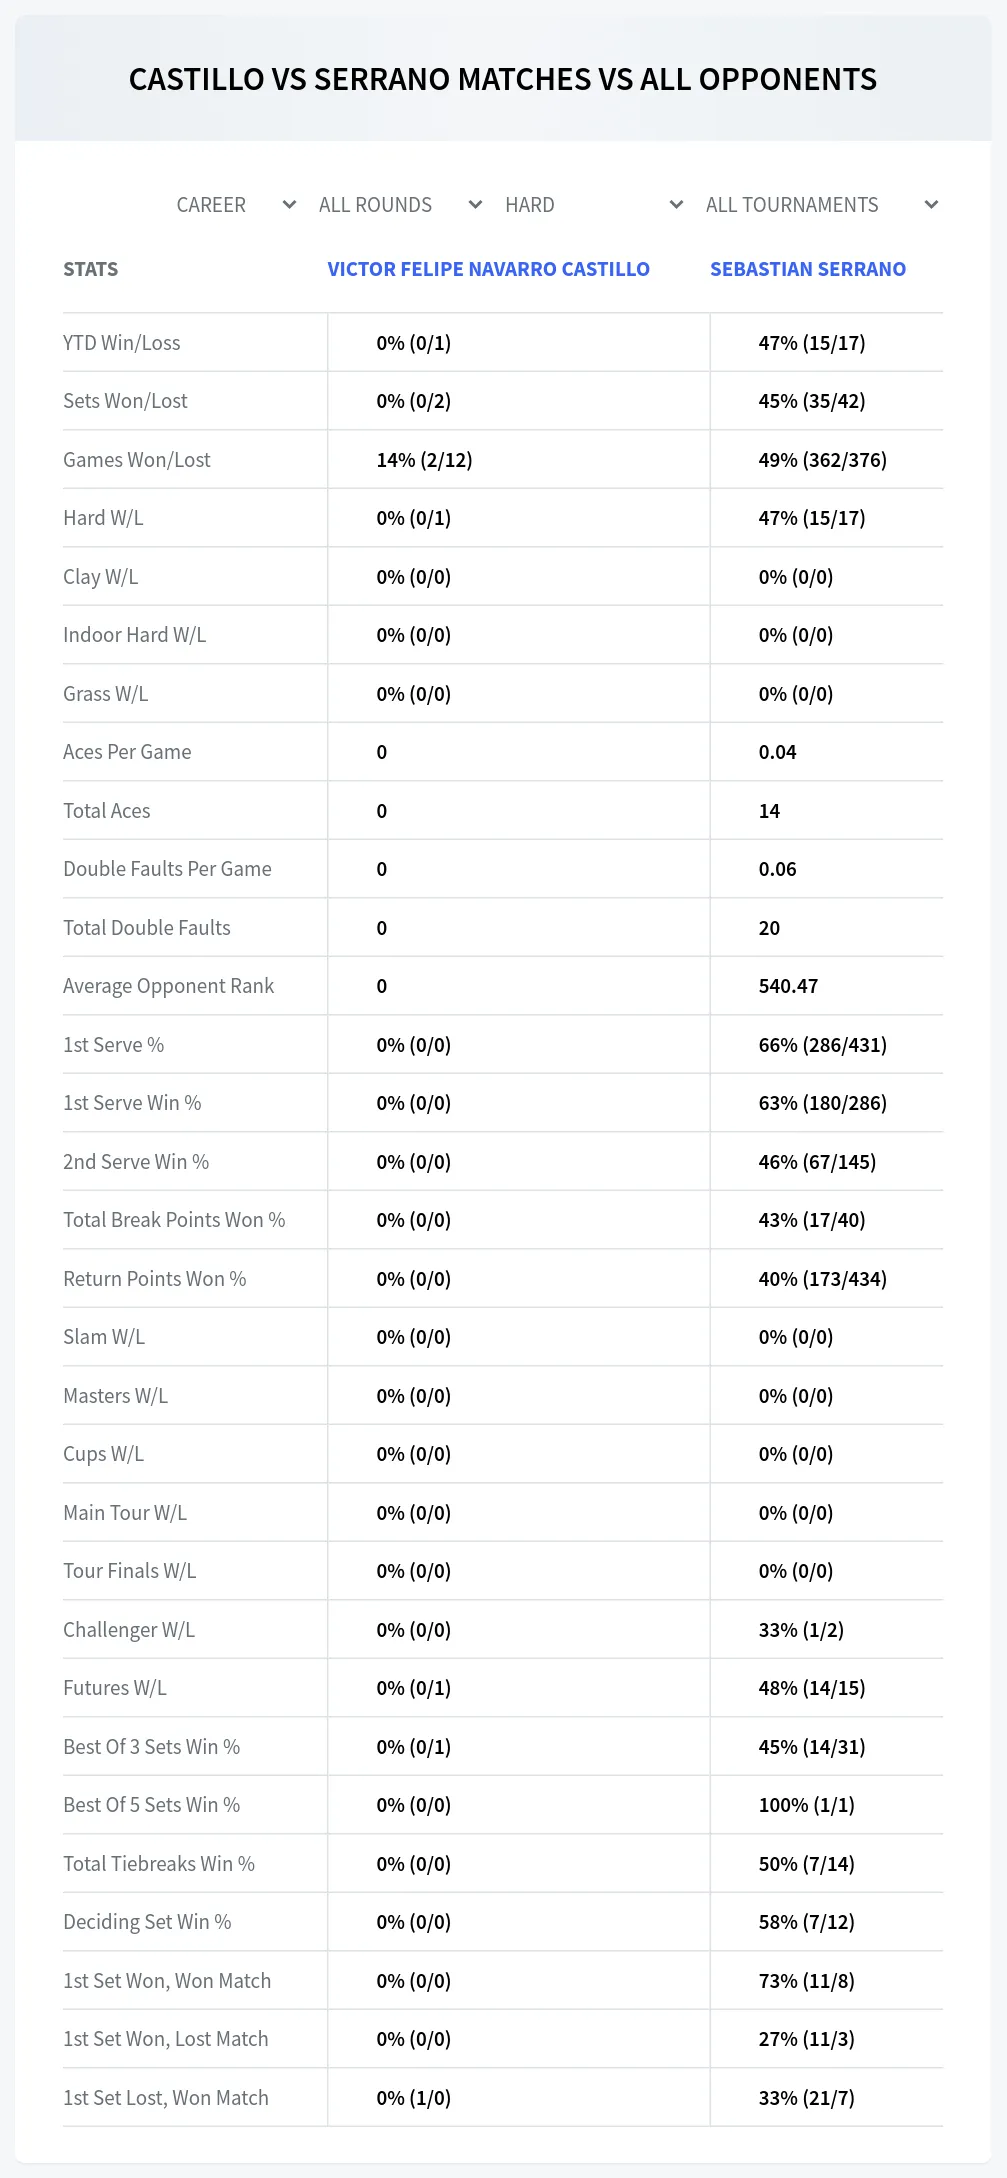Click the 1st Serve % row label
The width and height of the screenshot is (1007, 2178).
114,1045
